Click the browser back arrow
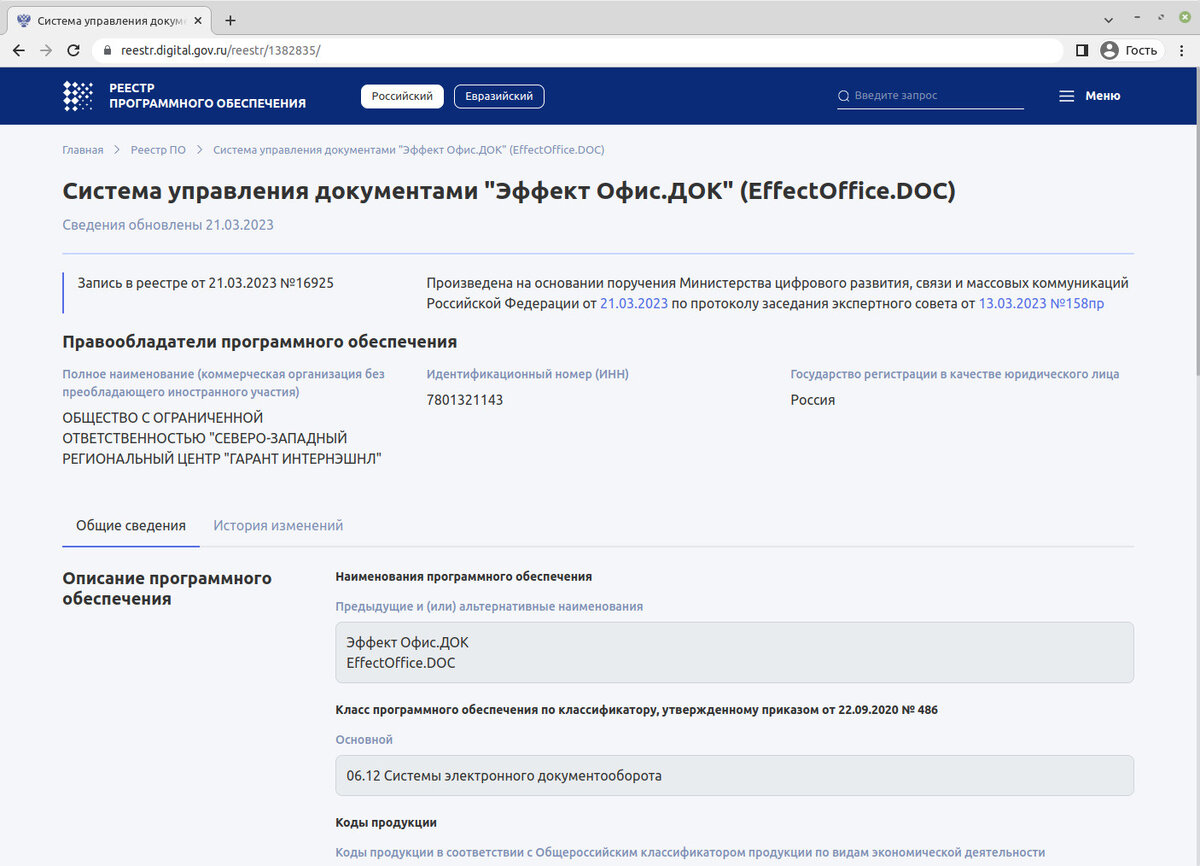This screenshot has width=1200, height=866. 19,50
